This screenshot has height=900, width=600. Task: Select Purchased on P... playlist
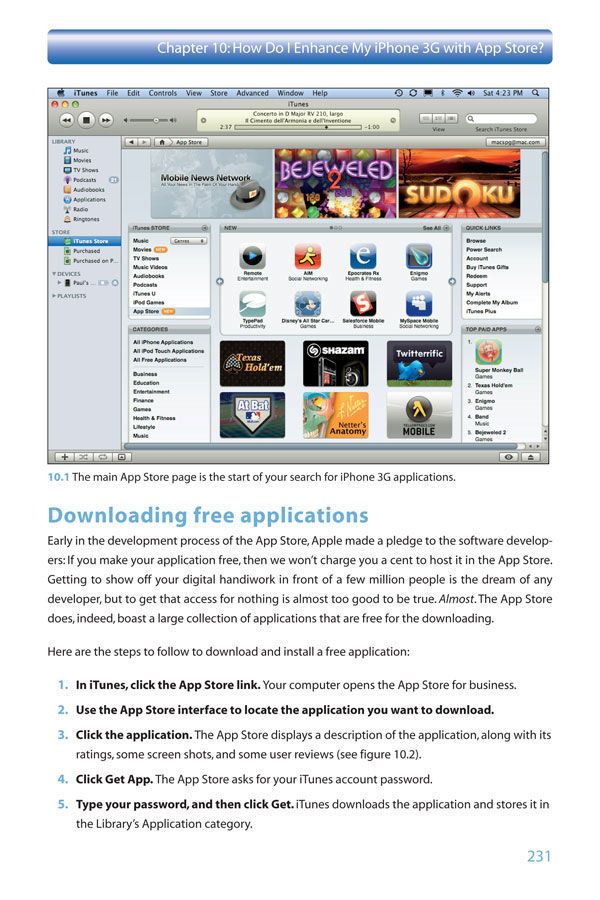tap(95, 261)
